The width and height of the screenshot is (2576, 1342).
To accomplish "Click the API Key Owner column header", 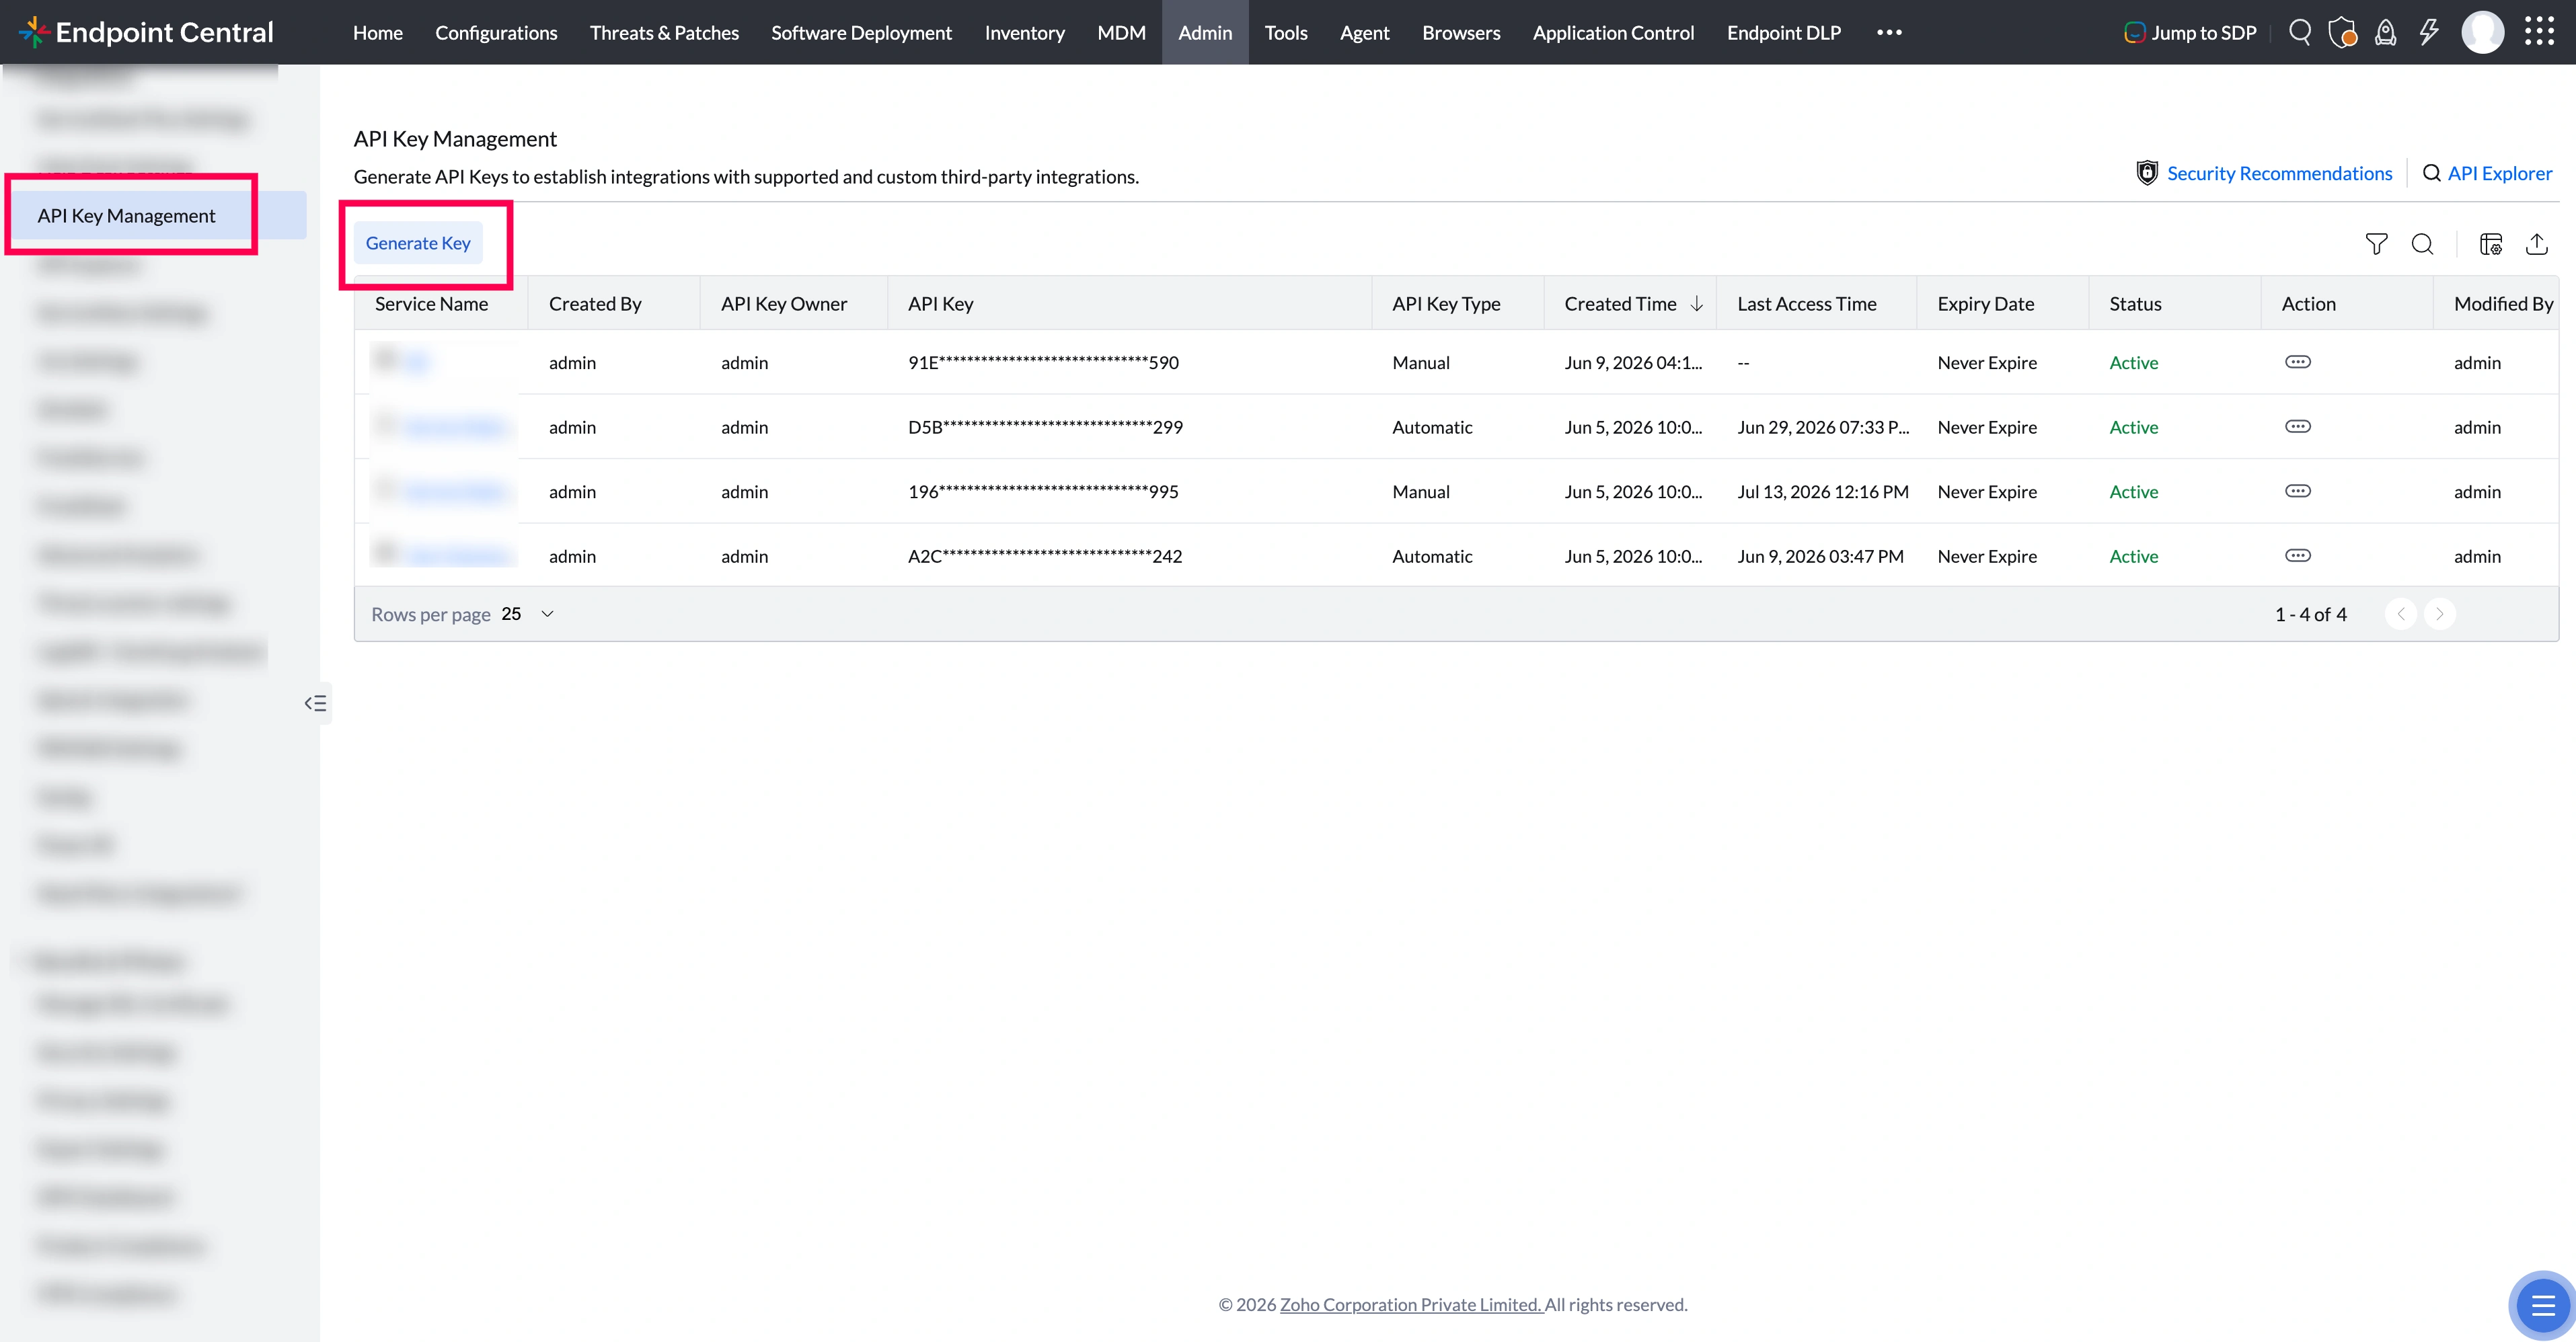I will (784, 304).
